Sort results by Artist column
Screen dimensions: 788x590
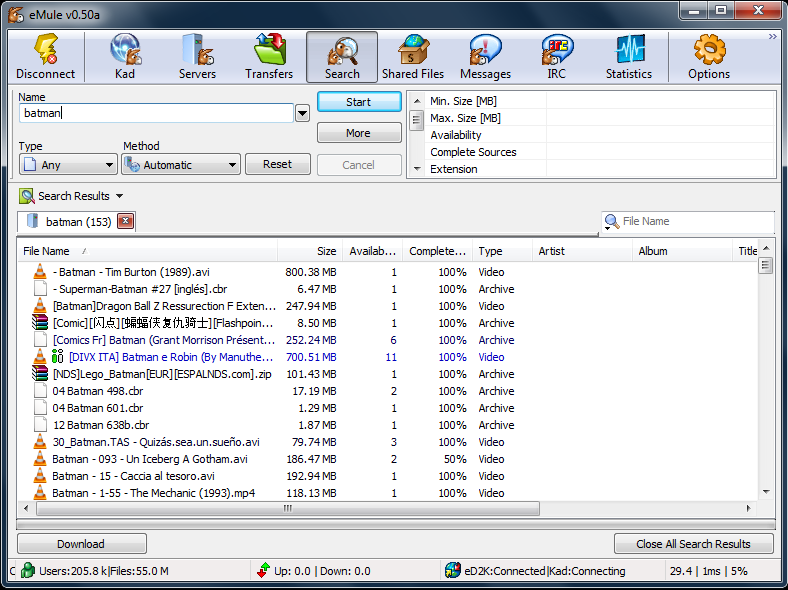(x=582, y=251)
